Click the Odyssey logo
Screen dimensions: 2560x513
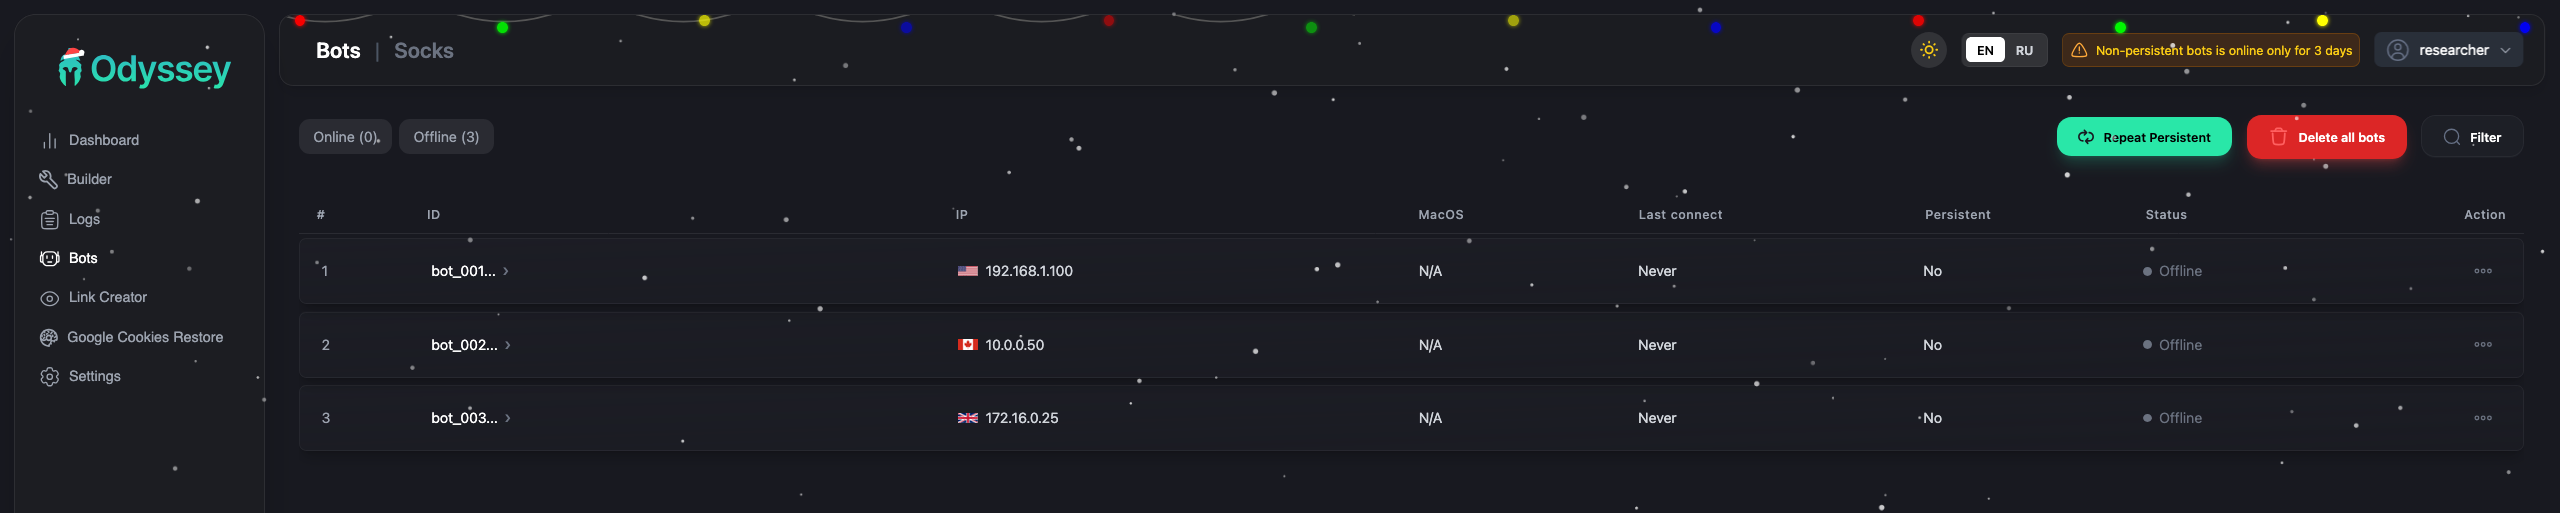coord(145,69)
